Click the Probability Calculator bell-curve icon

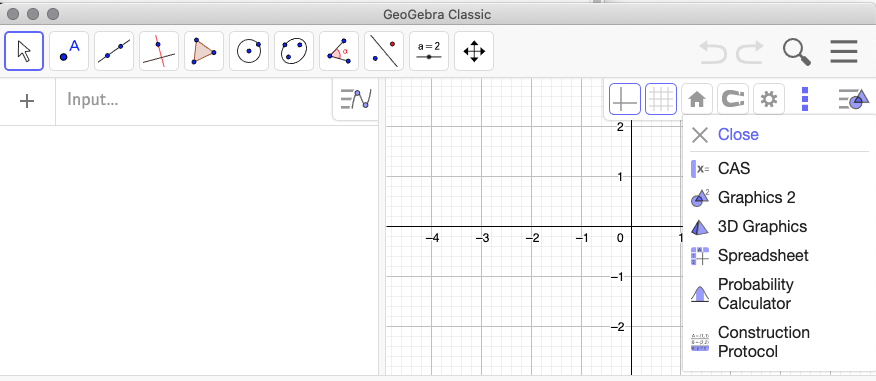click(700, 294)
